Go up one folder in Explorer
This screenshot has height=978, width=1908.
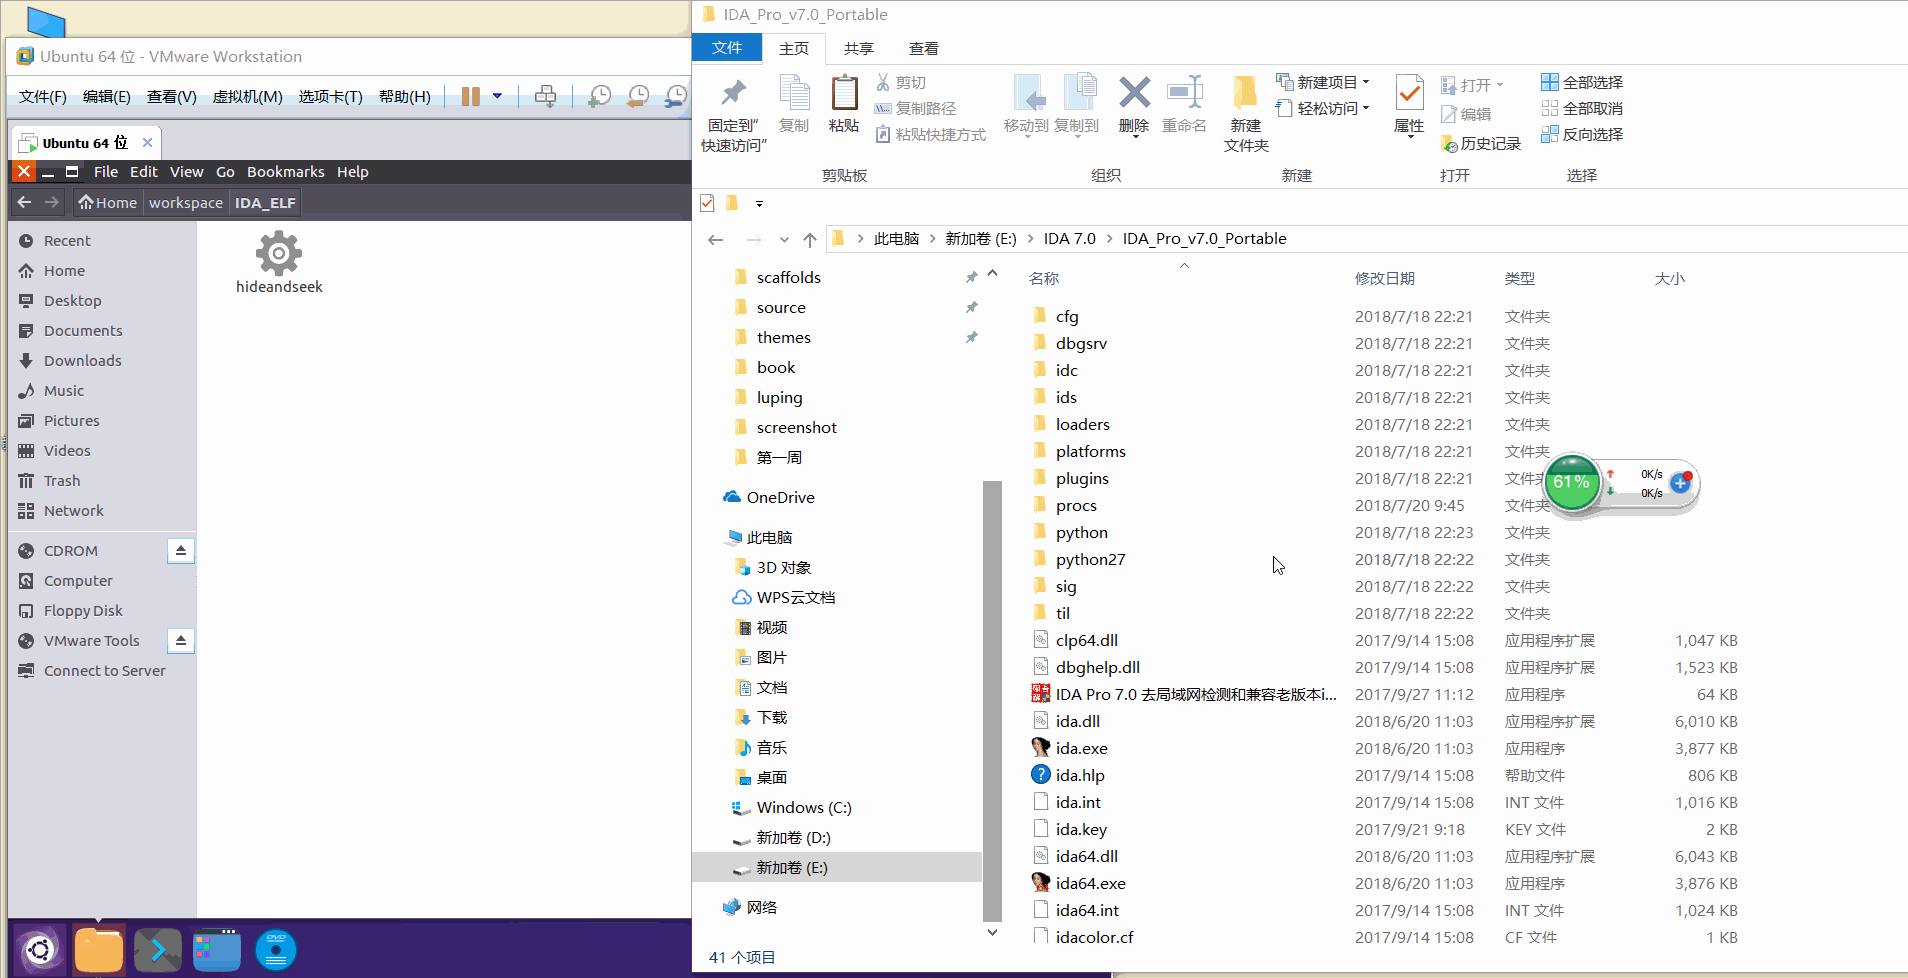click(809, 239)
